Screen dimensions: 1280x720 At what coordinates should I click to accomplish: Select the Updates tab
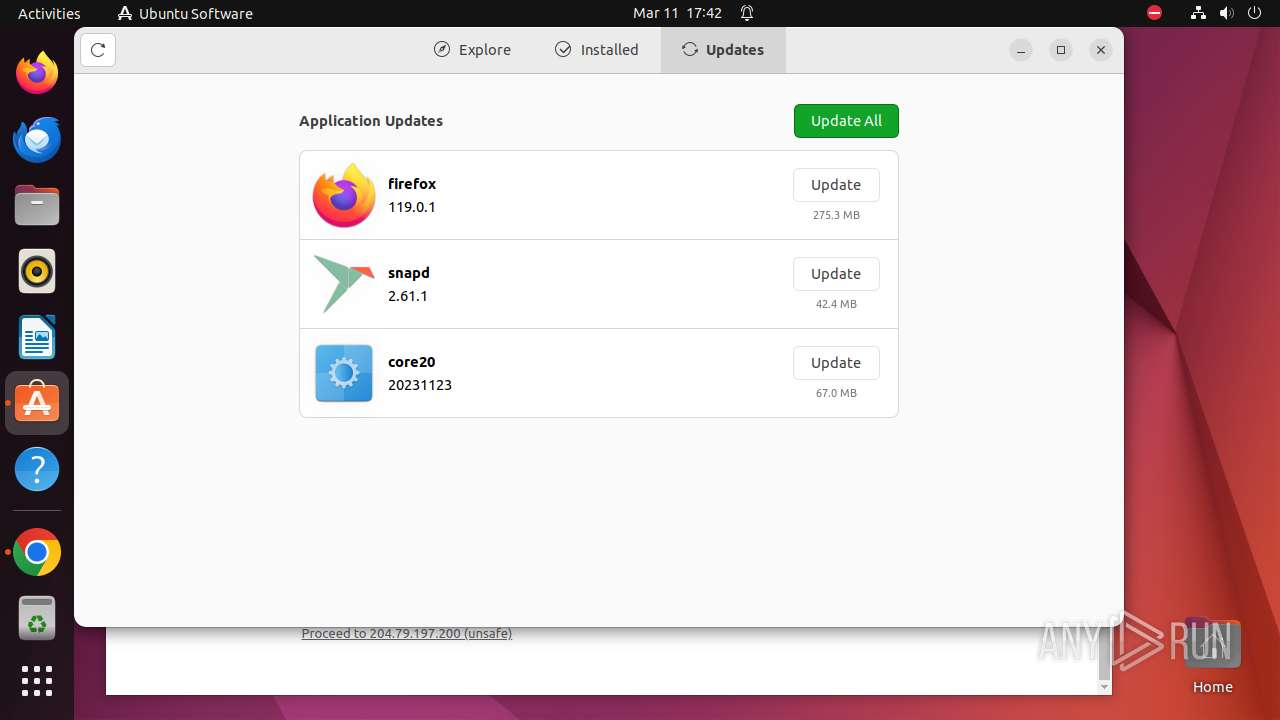(723, 50)
